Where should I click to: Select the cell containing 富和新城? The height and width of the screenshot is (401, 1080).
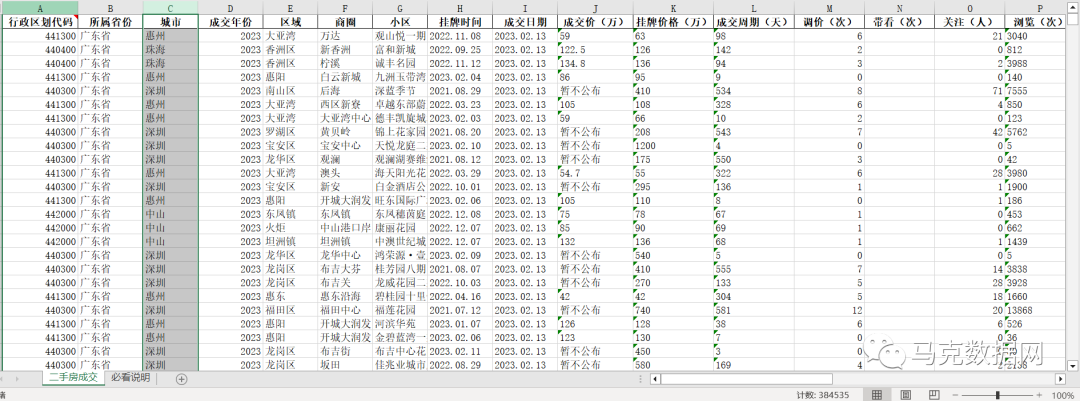(x=400, y=49)
